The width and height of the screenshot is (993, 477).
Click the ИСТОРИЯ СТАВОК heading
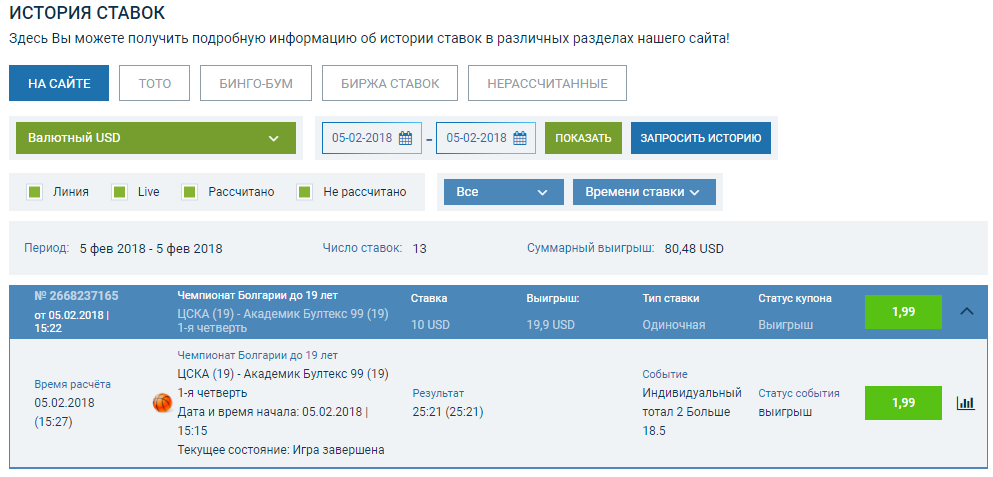point(87,13)
